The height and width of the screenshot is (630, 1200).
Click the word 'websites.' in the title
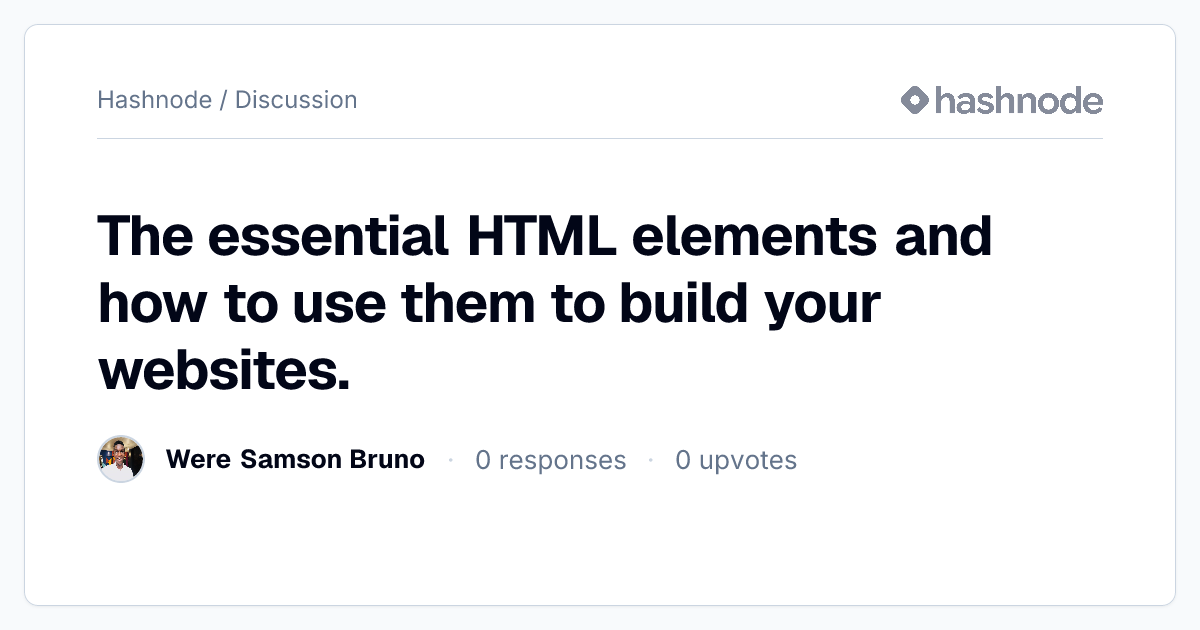coord(225,371)
